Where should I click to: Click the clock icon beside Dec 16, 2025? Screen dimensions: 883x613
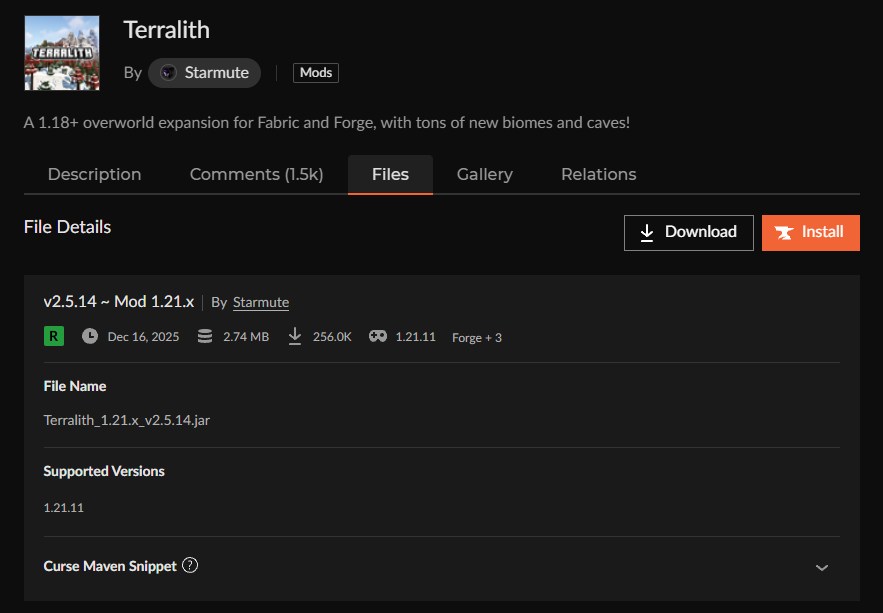coord(90,336)
